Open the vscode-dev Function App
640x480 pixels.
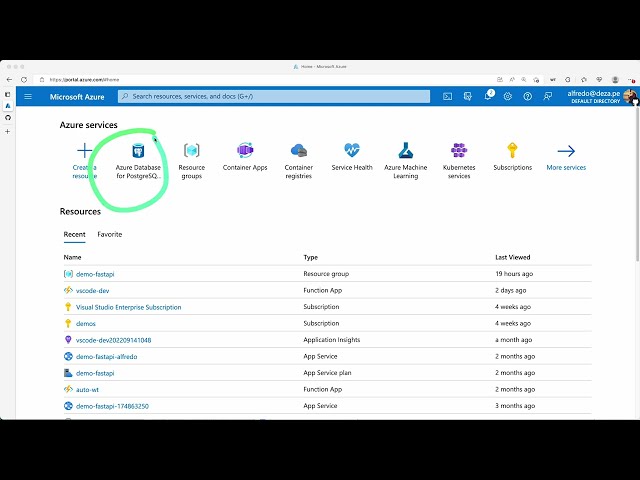93,291
